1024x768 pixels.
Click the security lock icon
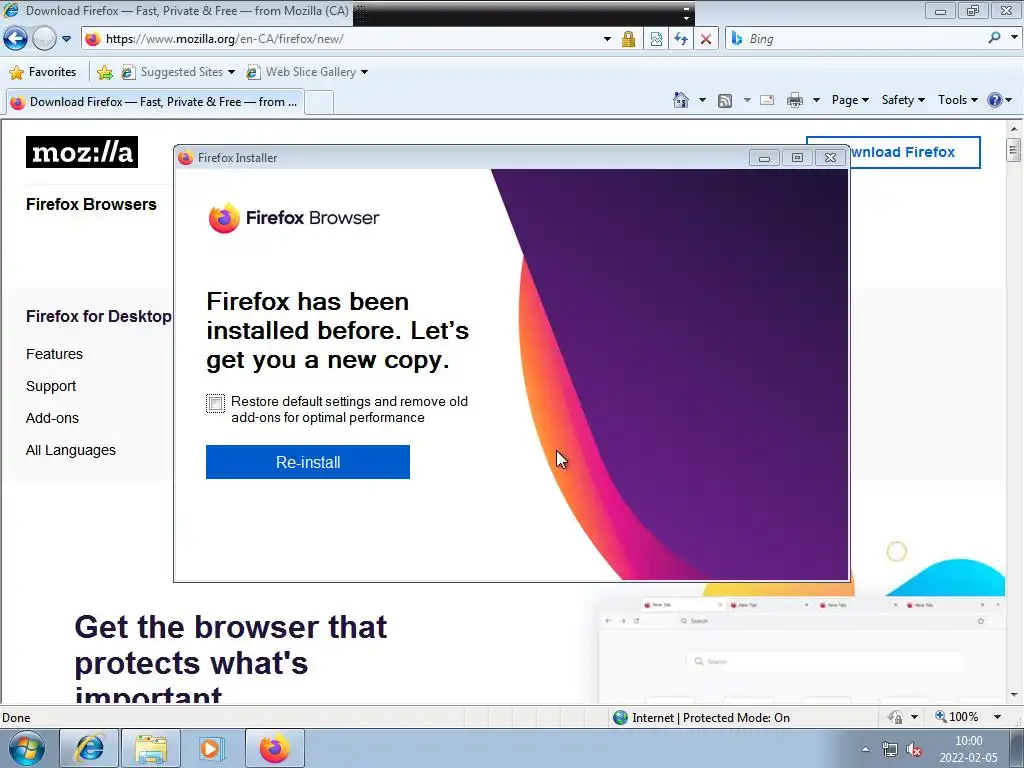(x=628, y=39)
